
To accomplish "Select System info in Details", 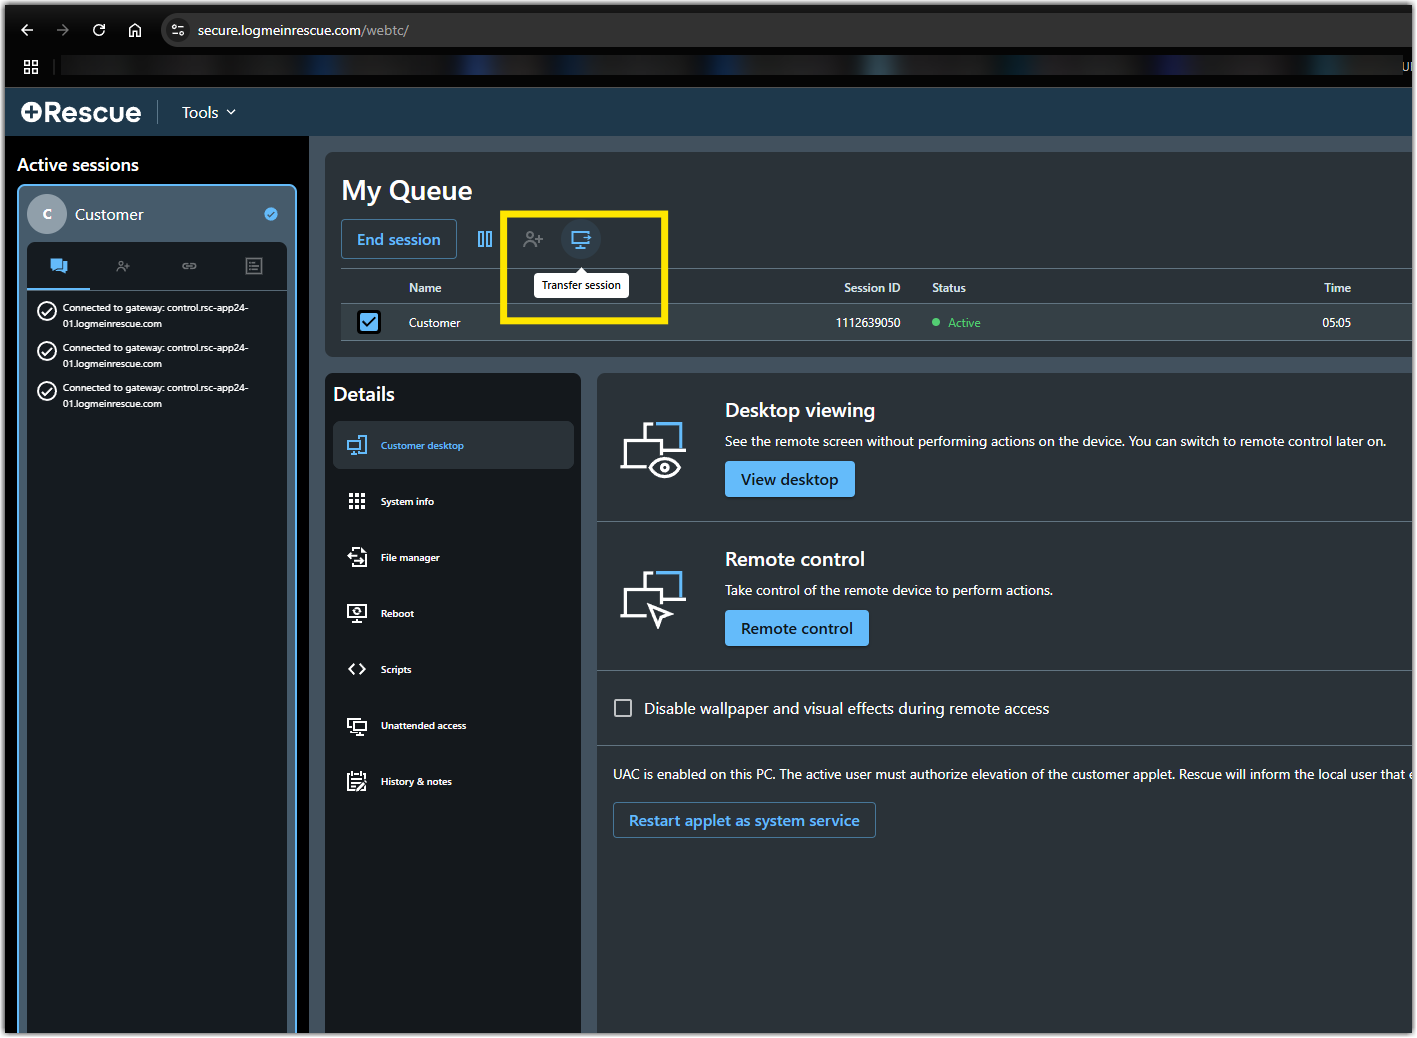I will pos(407,502).
